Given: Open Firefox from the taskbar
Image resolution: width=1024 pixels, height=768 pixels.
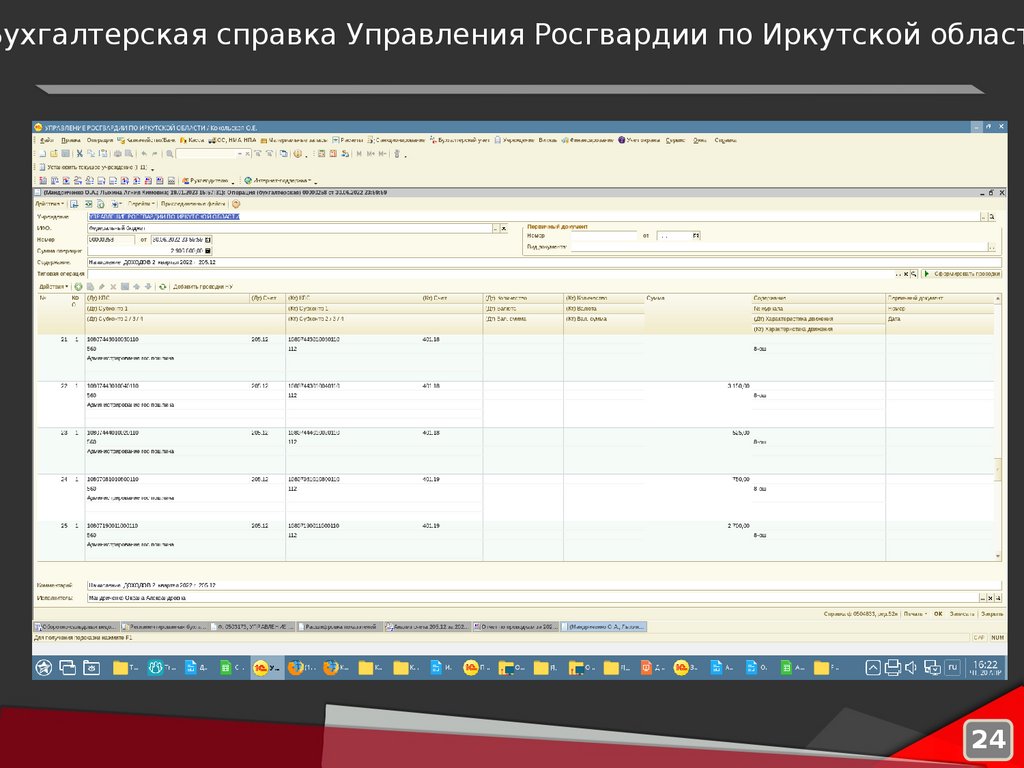Looking at the screenshot, I should (295, 667).
